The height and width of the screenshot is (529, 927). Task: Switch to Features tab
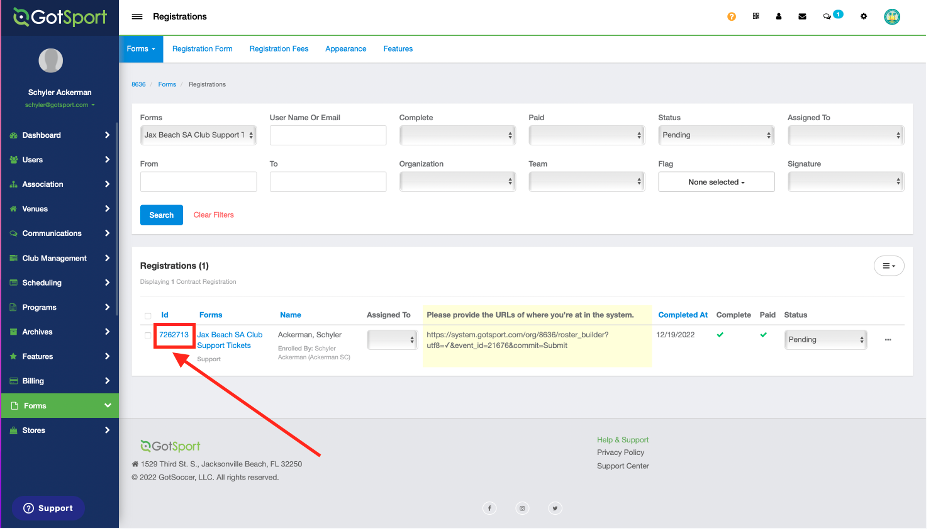pyautogui.click(x=398, y=49)
